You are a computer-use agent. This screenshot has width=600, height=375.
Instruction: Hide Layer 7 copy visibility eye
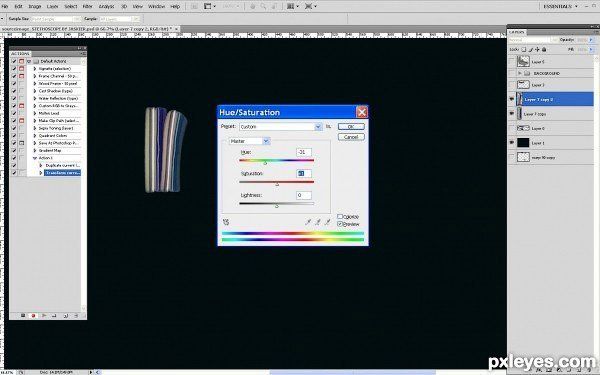coord(512,114)
